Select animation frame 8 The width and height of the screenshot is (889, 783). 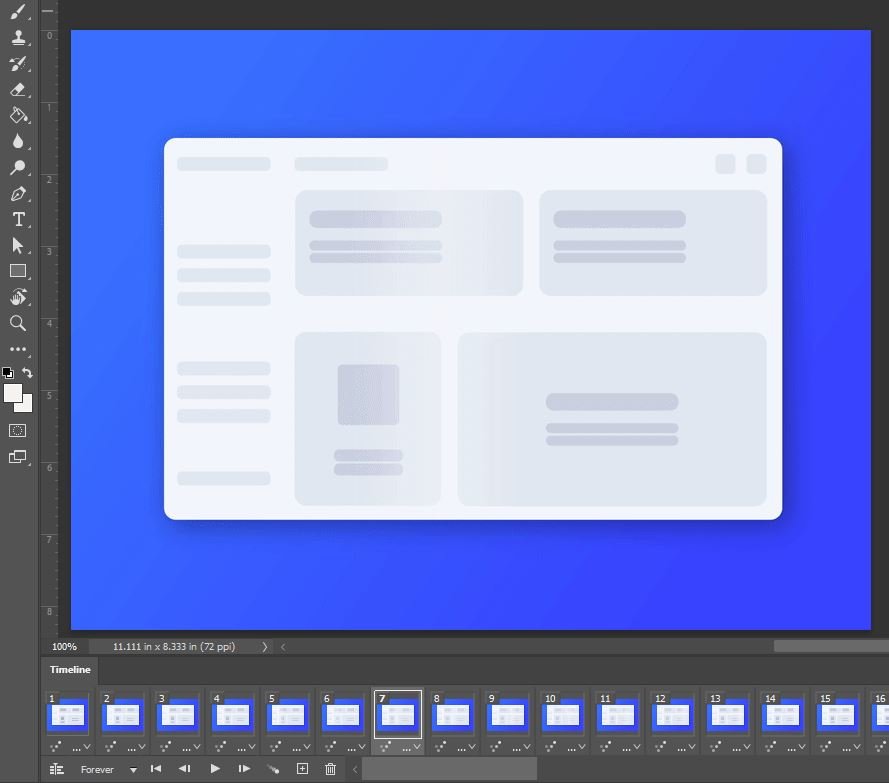pyautogui.click(x=453, y=714)
